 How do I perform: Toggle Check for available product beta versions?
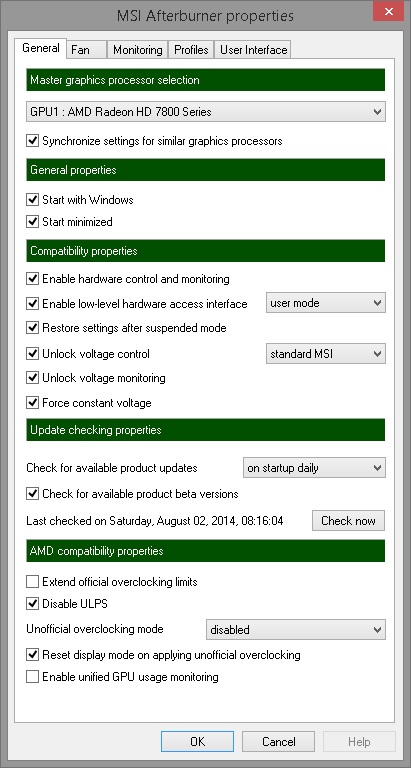point(32,493)
